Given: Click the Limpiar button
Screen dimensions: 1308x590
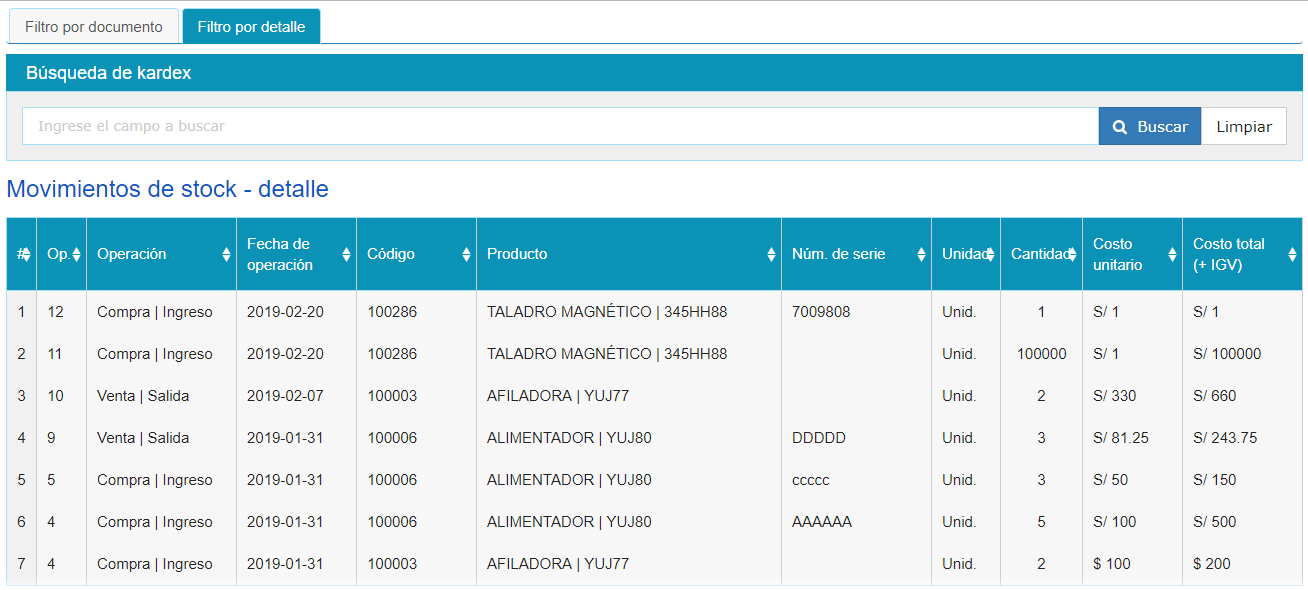Looking at the screenshot, I should point(1243,127).
